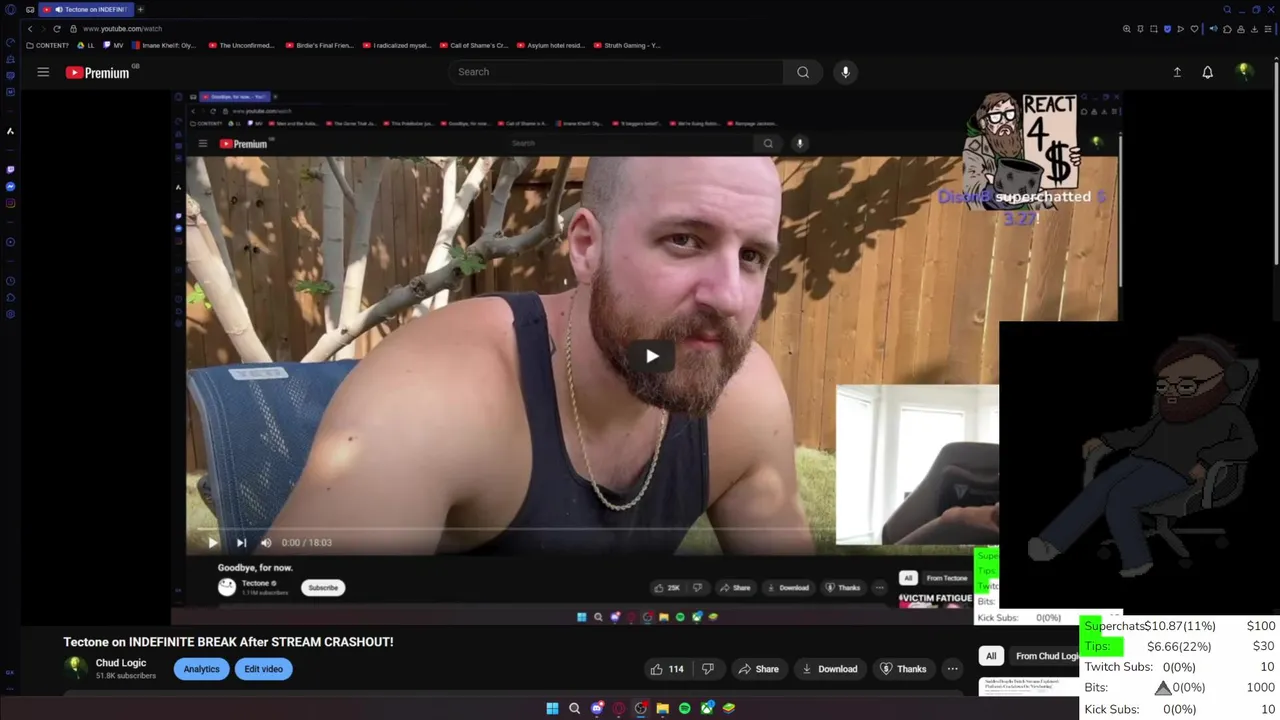The image size is (1280, 720).
Task: Open the browser easy setup menu icon
Action: coord(1266,29)
